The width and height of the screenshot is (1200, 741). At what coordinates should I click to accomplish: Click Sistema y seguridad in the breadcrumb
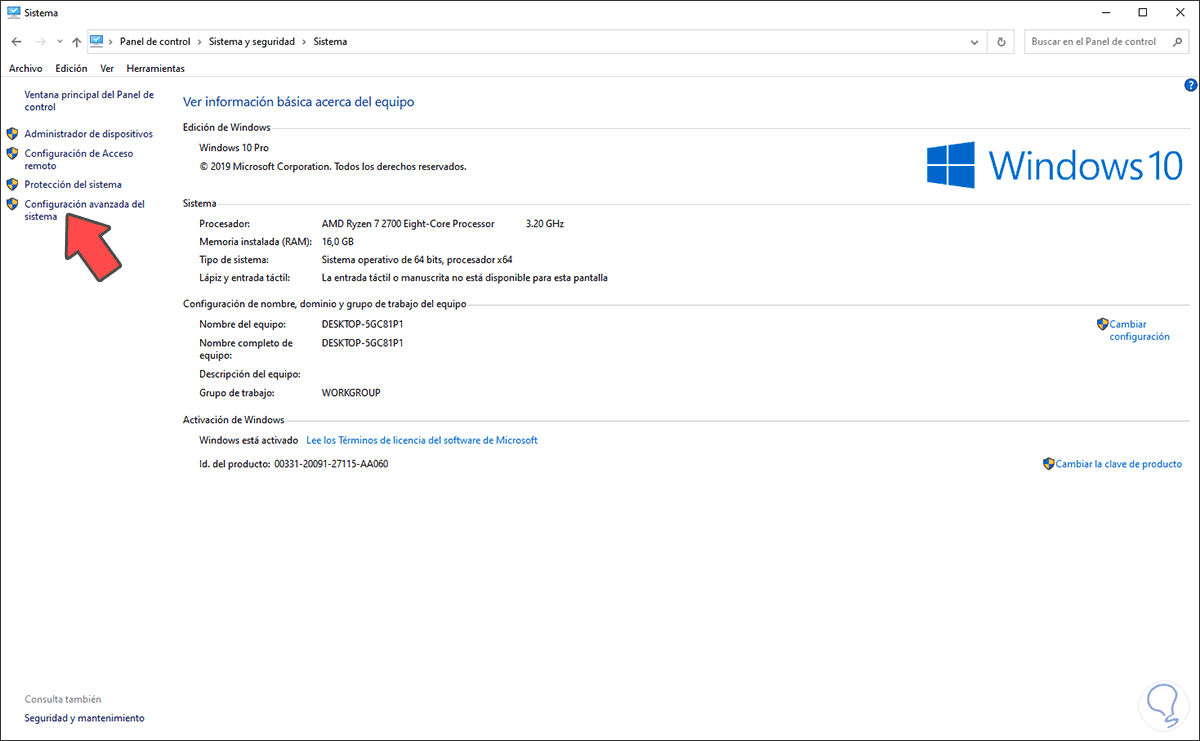click(x=252, y=42)
